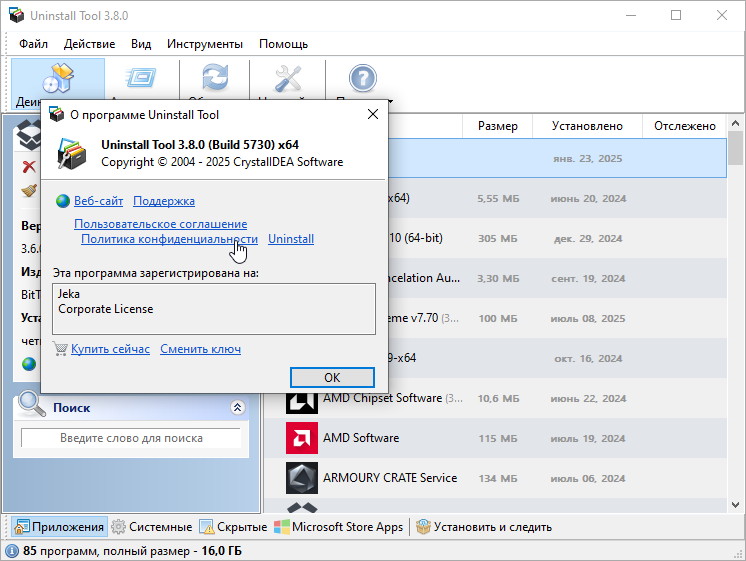This screenshot has width=746, height=561.
Task: Switch to the Скрытые tab
Action: pos(234,527)
